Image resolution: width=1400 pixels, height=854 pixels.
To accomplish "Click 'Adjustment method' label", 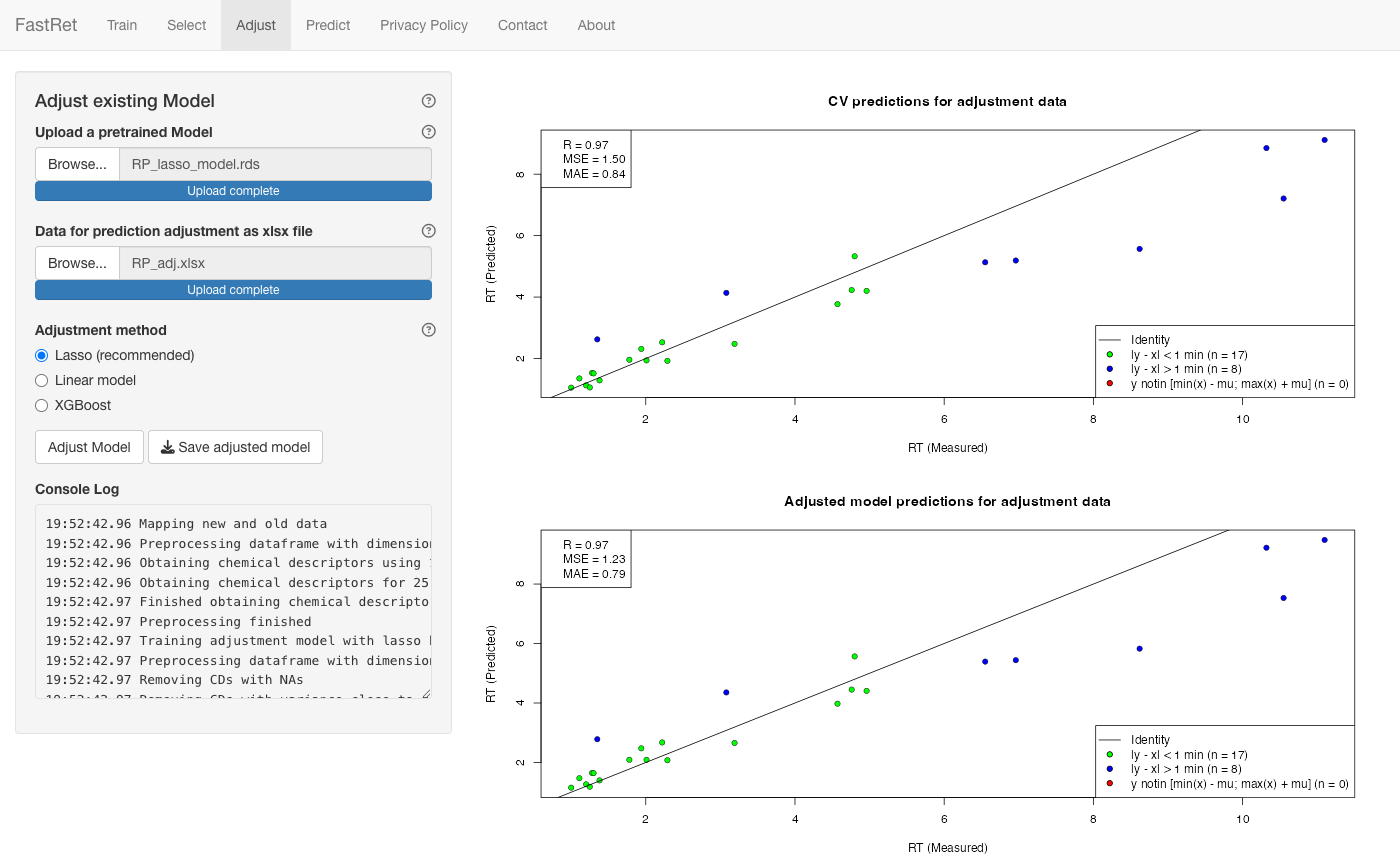I will [101, 330].
